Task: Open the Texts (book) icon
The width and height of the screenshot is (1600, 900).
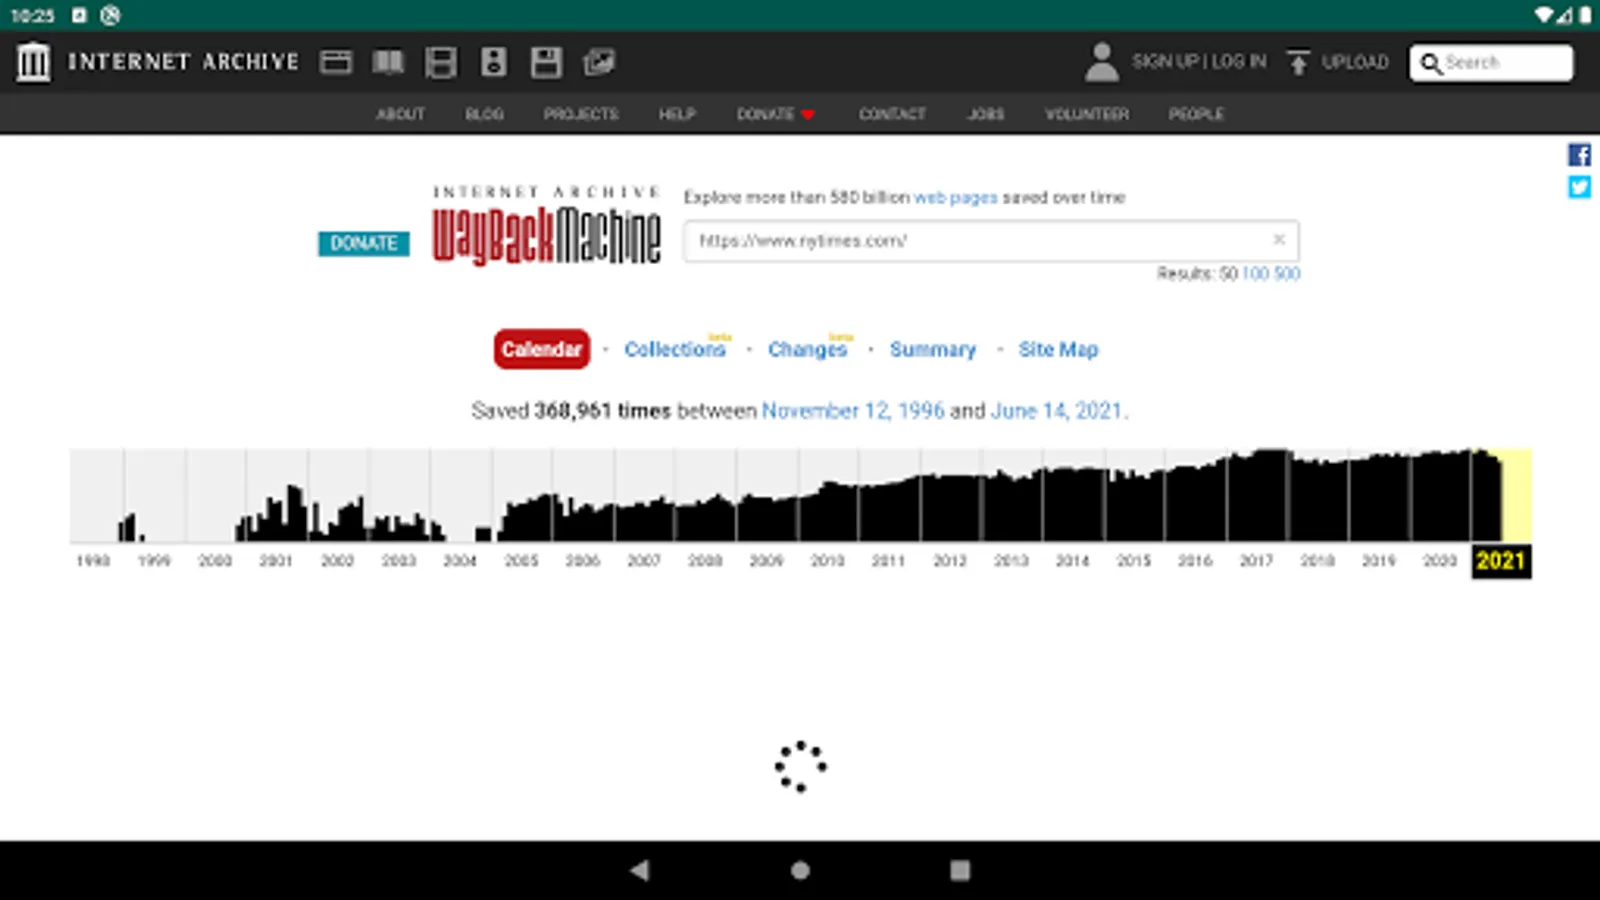Action: pyautogui.click(x=388, y=62)
